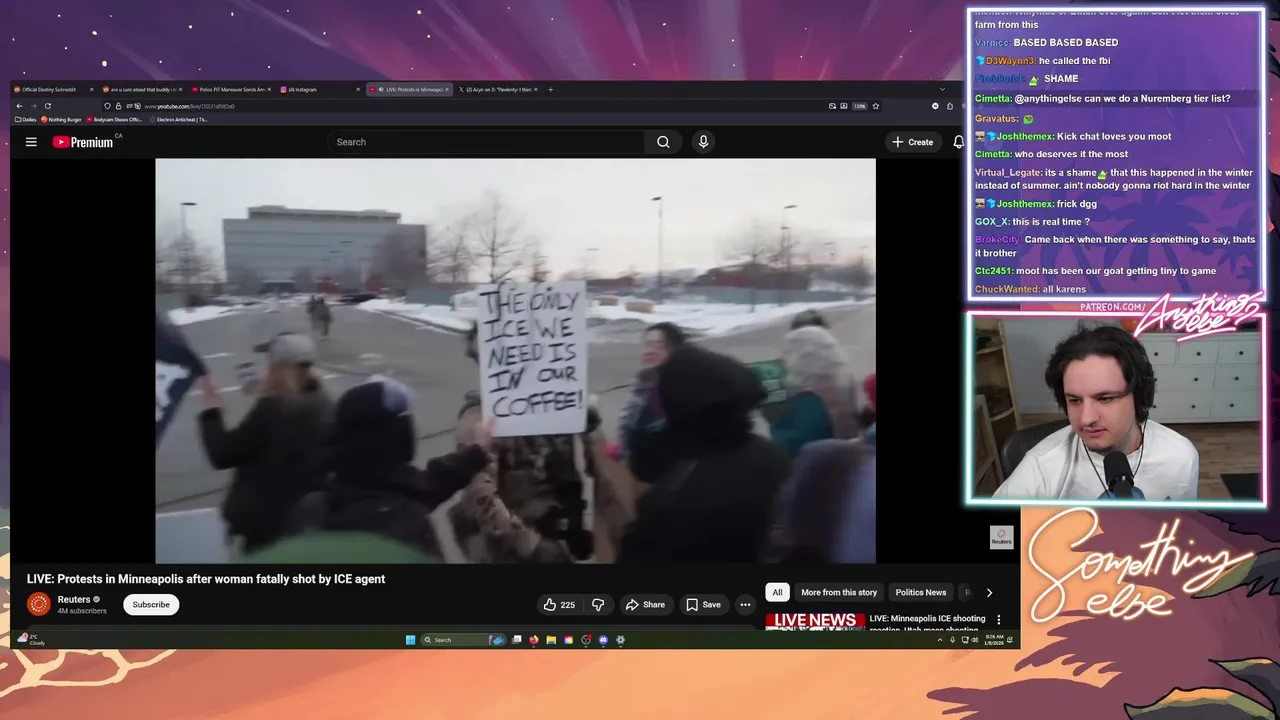Start voice search with microphone icon

pyautogui.click(x=703, y=142)
